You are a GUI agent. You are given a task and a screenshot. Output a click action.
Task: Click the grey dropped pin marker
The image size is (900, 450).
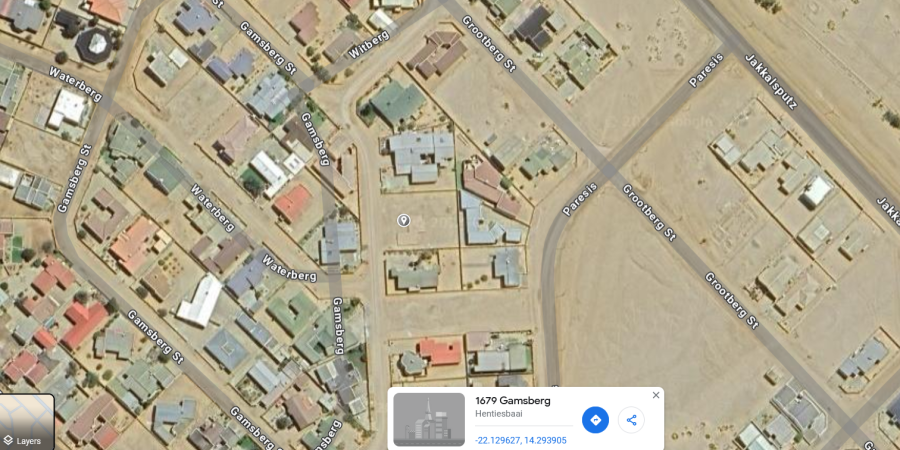click(404, 220)
